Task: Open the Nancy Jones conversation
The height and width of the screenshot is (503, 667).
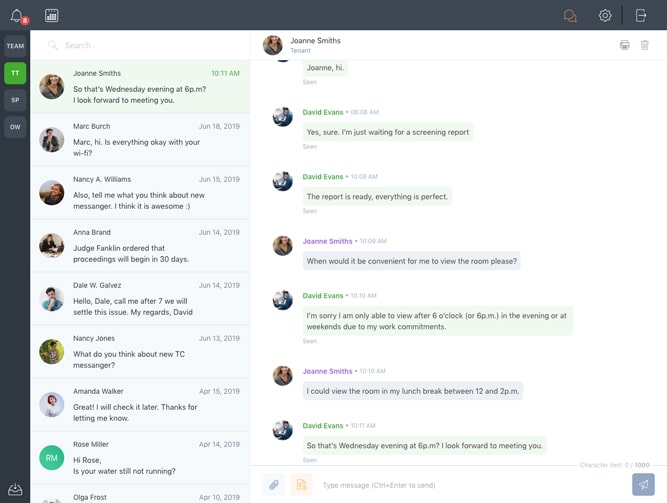Action: point(140,352)
